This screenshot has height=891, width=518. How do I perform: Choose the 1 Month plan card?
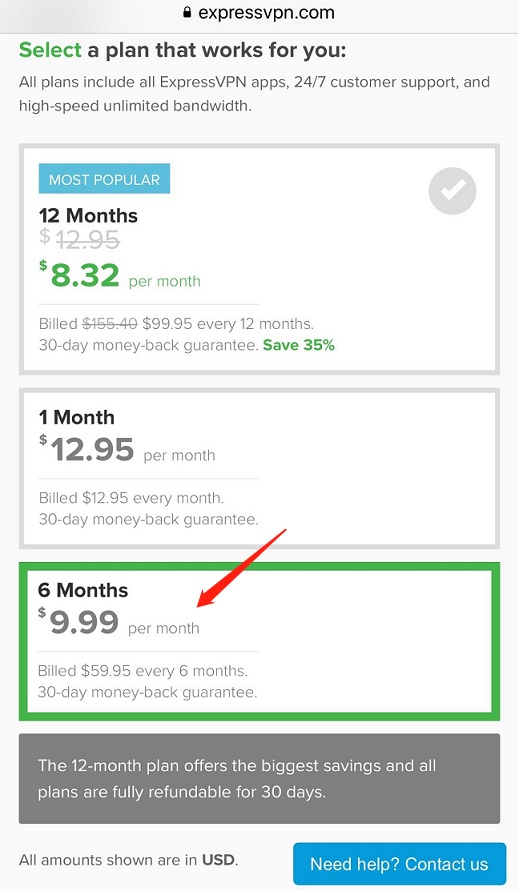coord(260,468)
